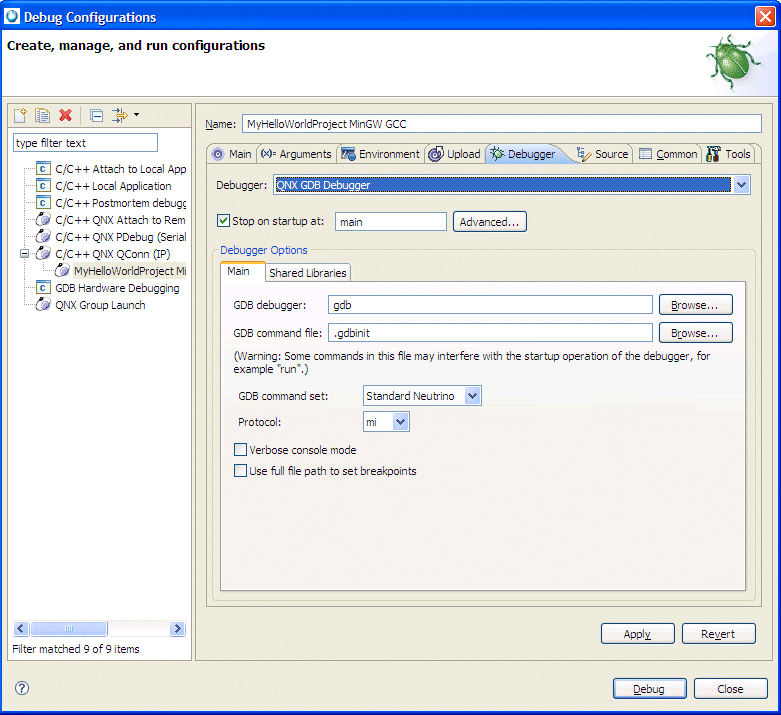Screen dimensions: 781x715
Task: Open the GDB command set dropdown
Action: 473,396
